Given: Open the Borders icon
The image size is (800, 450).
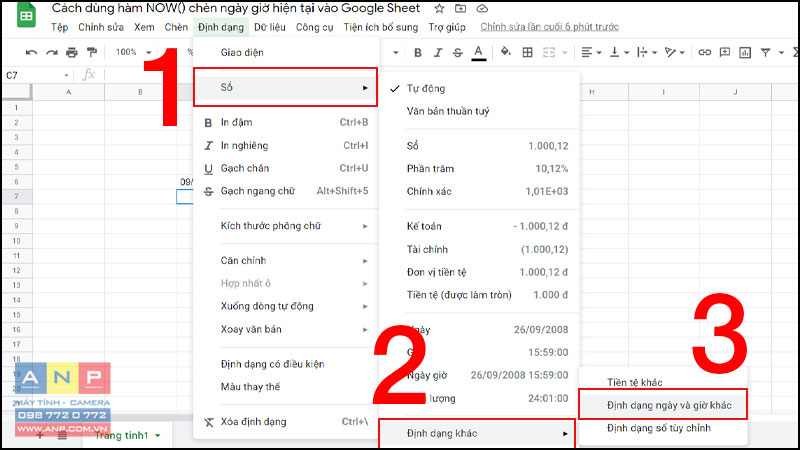Looking at the screenshot, I should 528,52.
